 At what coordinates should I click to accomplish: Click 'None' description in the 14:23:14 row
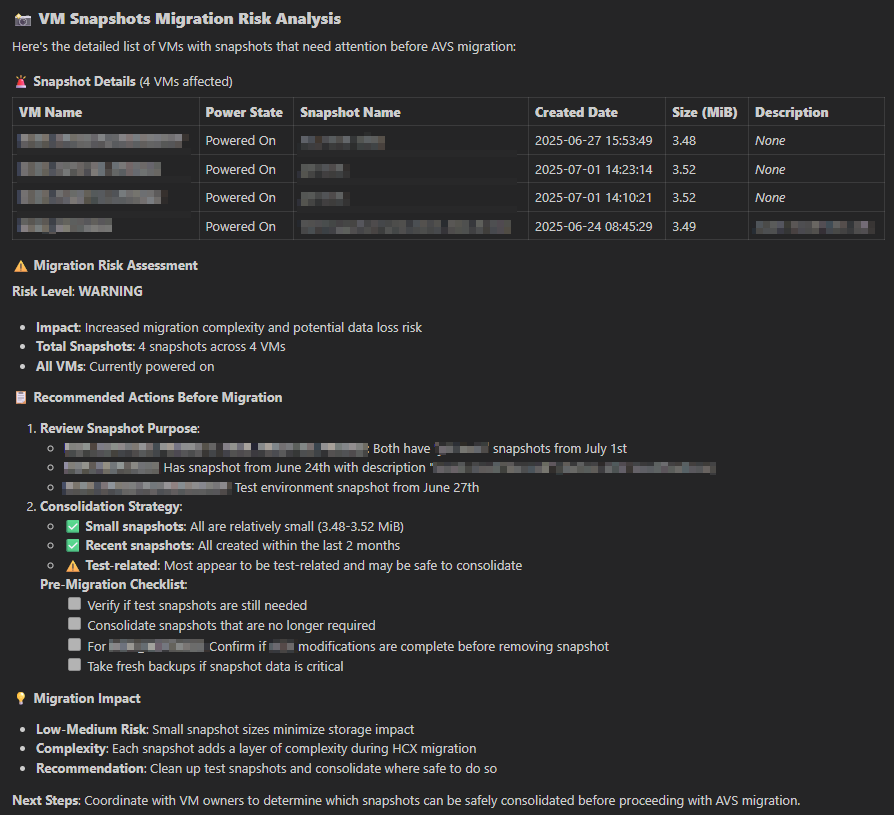tap(770, 170)
